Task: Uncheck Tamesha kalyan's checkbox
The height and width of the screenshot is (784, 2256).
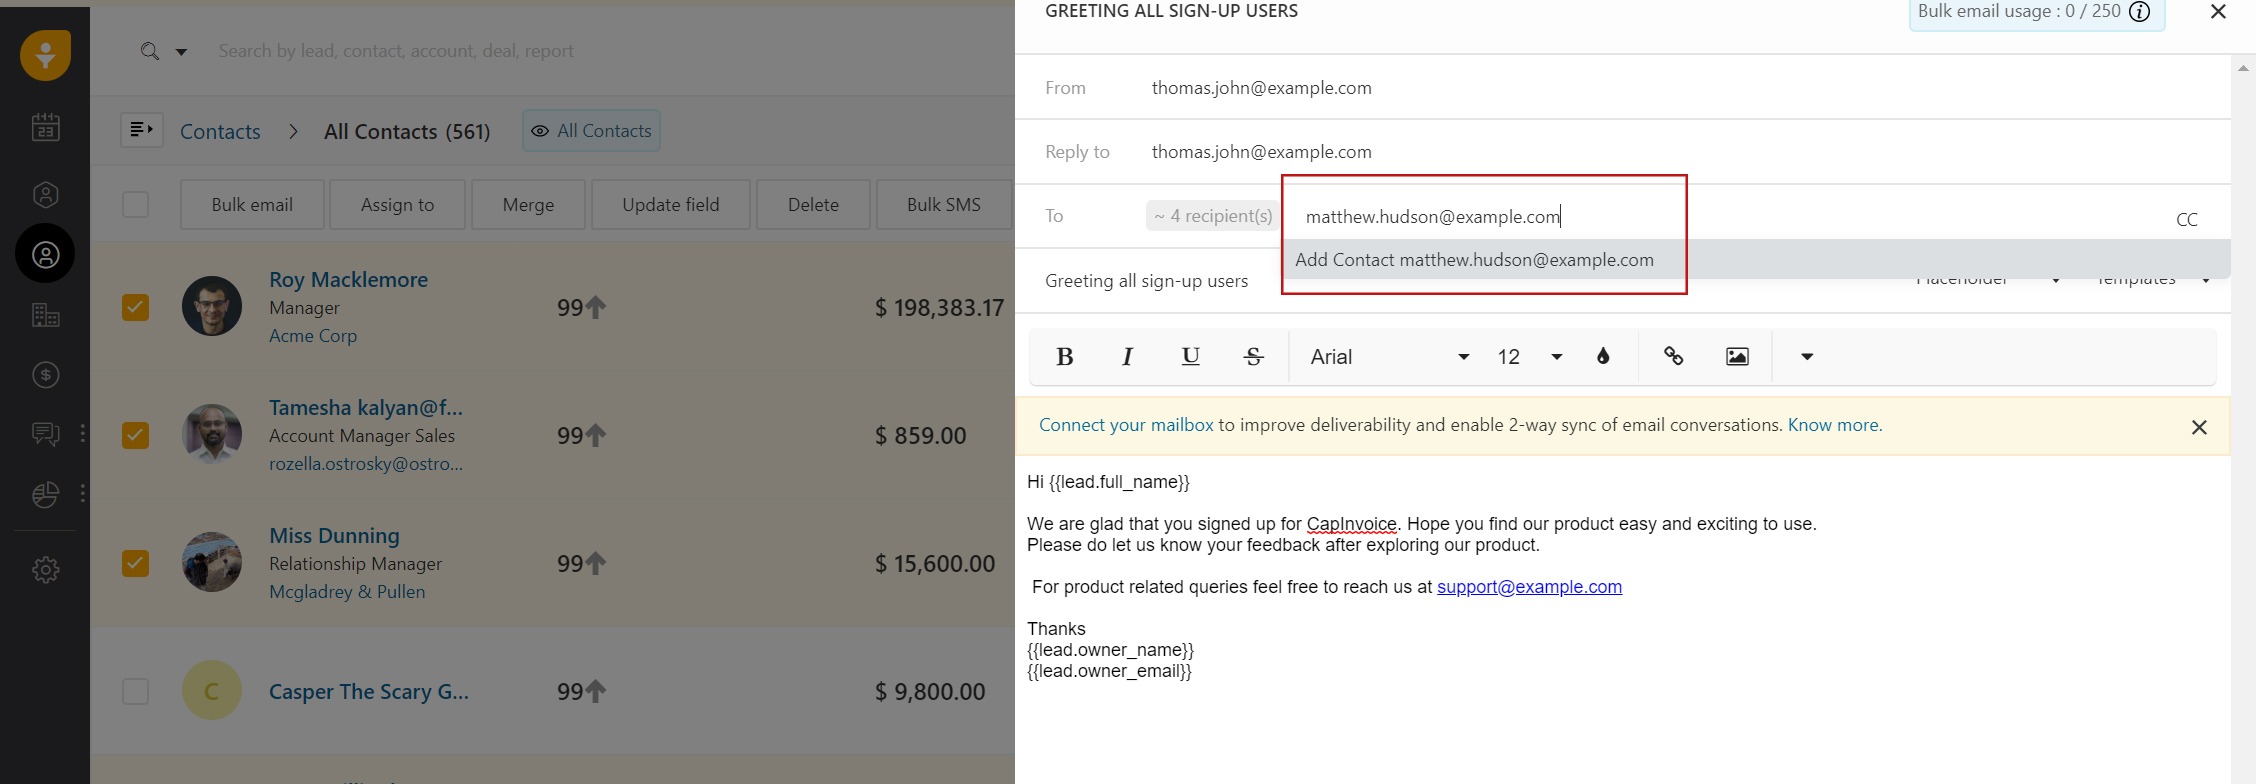Action: pos(135,435)
